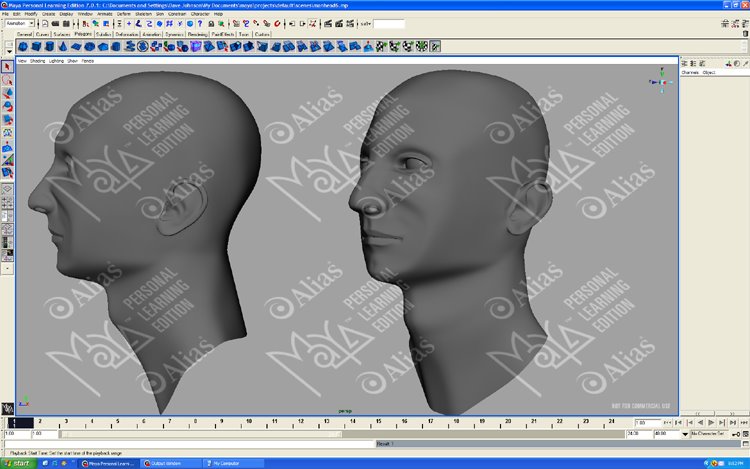This screenshot has width=750, height=469.
Task: Click the four view layout icon in toolbox
Action: (x=7, y=203)
